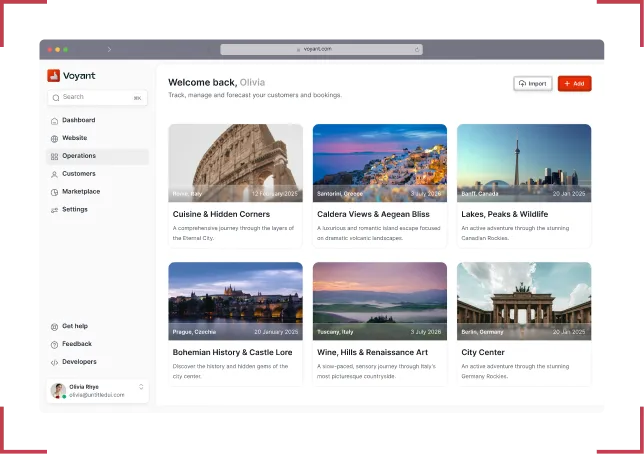The image size is (644, 454).
Task: Select Operations in the sidebar
Action: point(97,156)
